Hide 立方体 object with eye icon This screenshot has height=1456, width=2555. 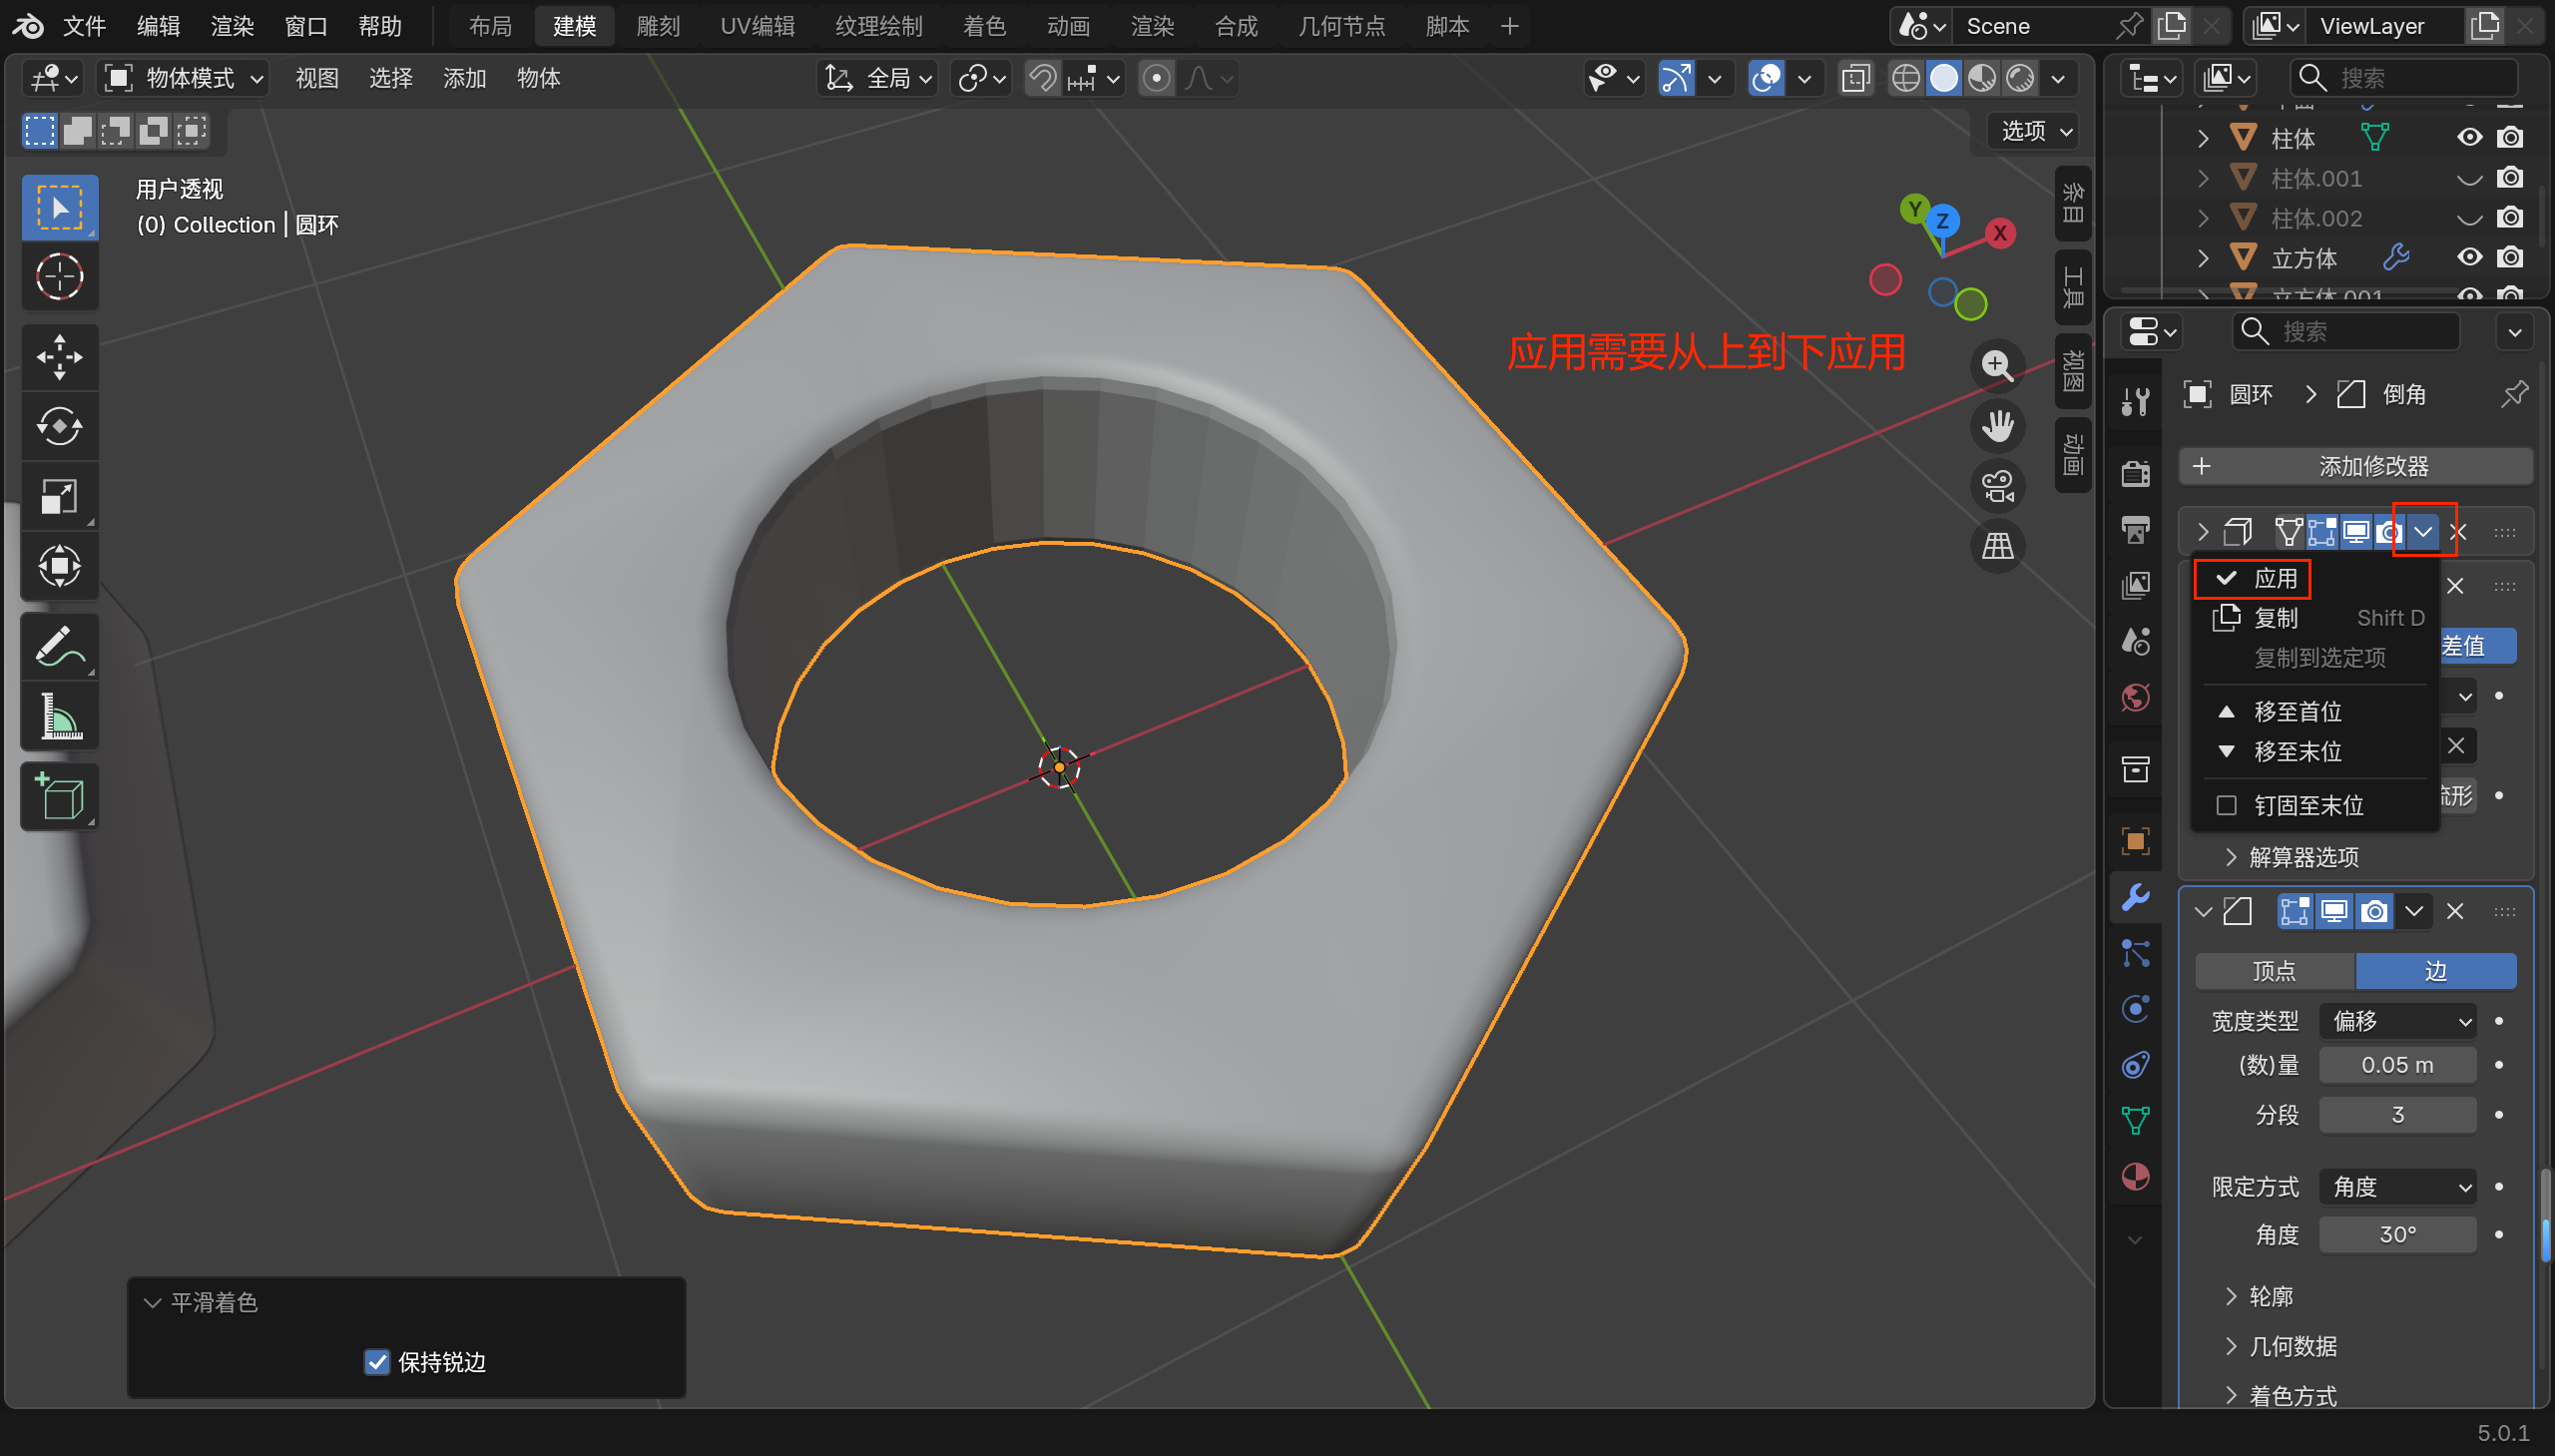[2469, 258]
